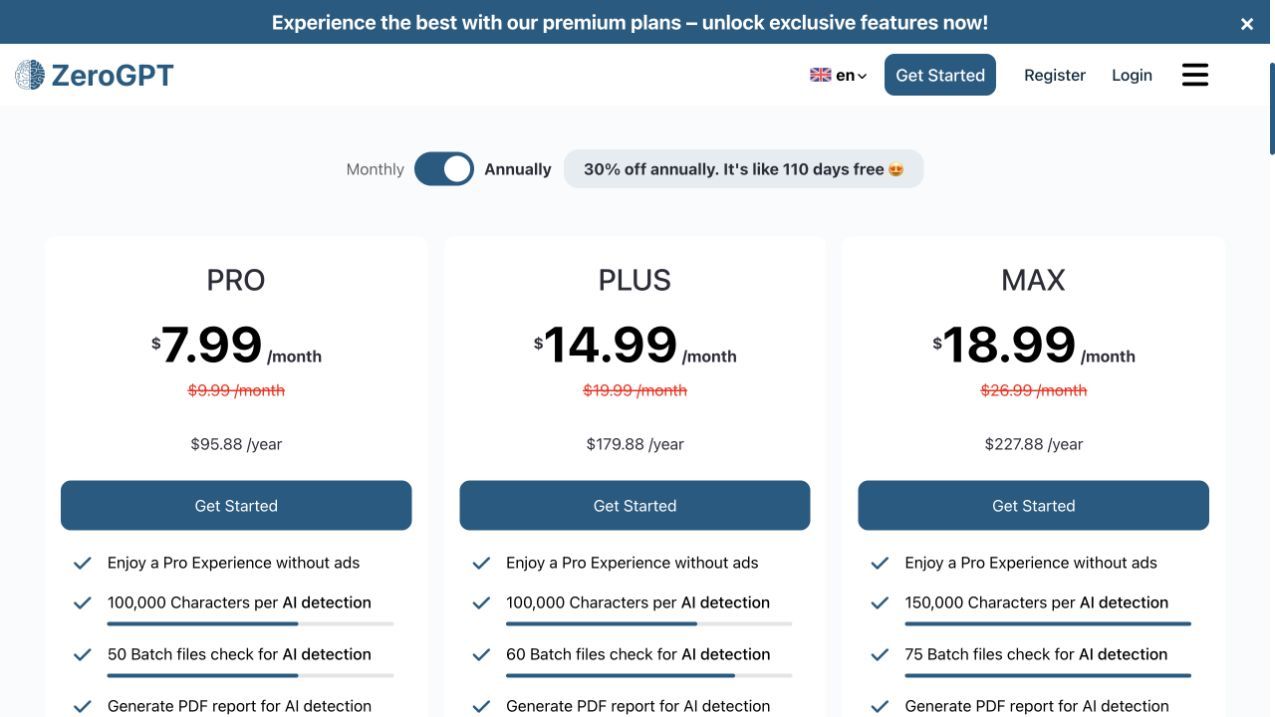1275x717 pixels.
Task: Click Get Started in the header
Action: pos(940,75)
